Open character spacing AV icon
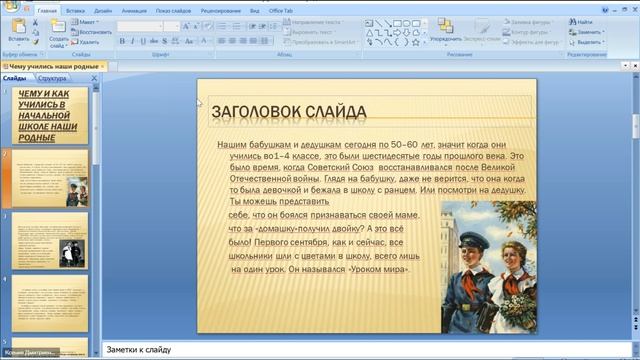The height and width of the screenshot is (360, 640). coord(176,41)
